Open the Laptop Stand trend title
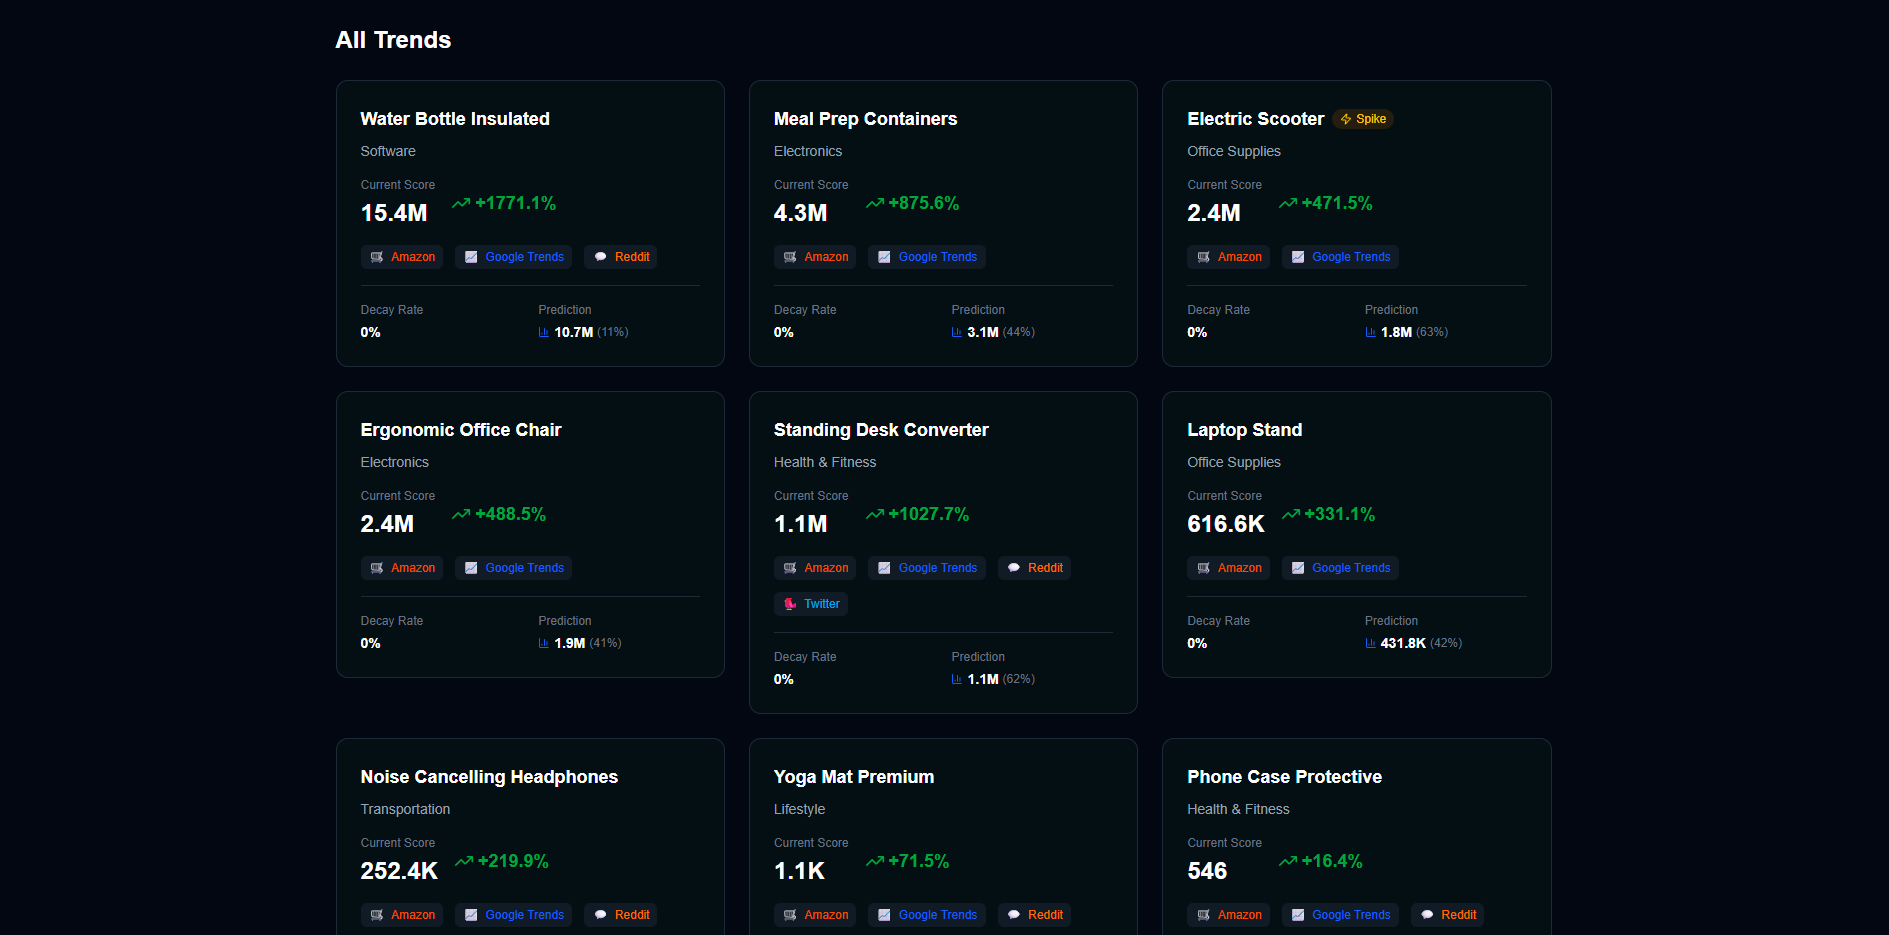Viewport: 1889px width, 935px height. (1244, 430)
